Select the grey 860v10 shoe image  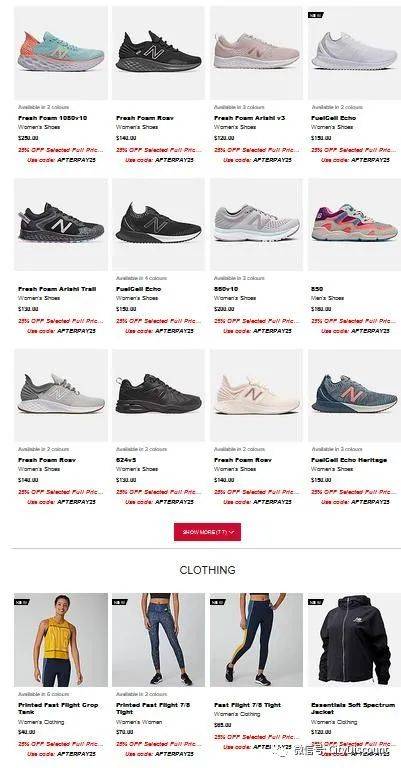[x=257, y=224]
